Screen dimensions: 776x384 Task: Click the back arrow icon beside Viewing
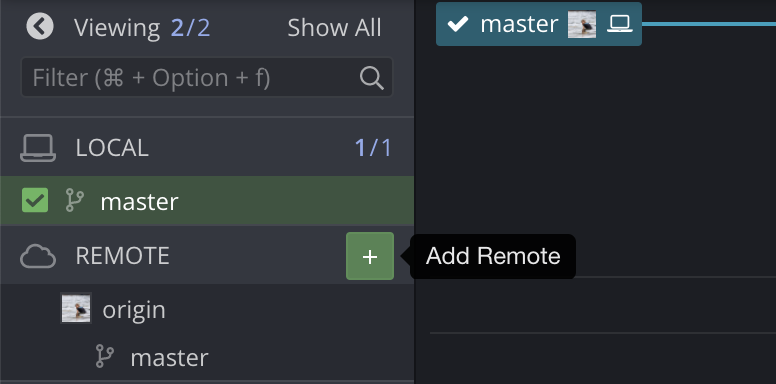click(40, 27)
